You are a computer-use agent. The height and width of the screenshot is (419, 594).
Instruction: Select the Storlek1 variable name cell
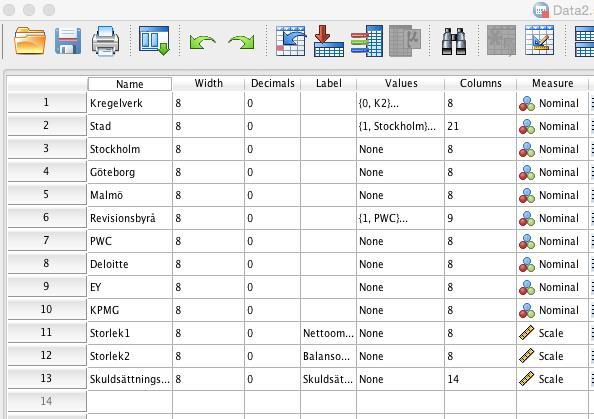[x=130, y=333]
